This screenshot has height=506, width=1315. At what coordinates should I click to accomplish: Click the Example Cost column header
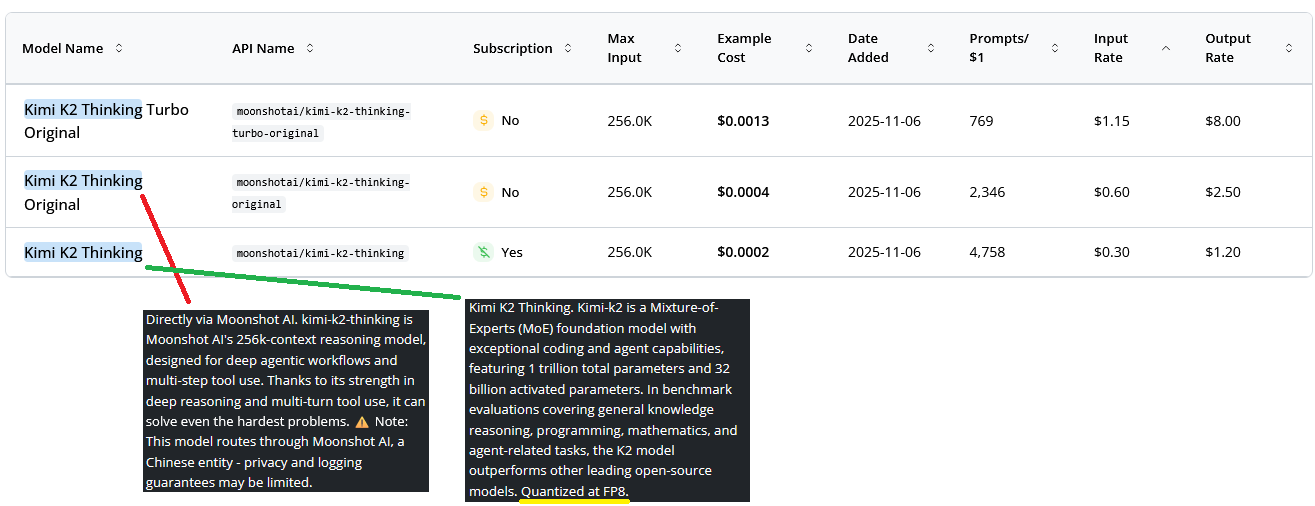744,48
